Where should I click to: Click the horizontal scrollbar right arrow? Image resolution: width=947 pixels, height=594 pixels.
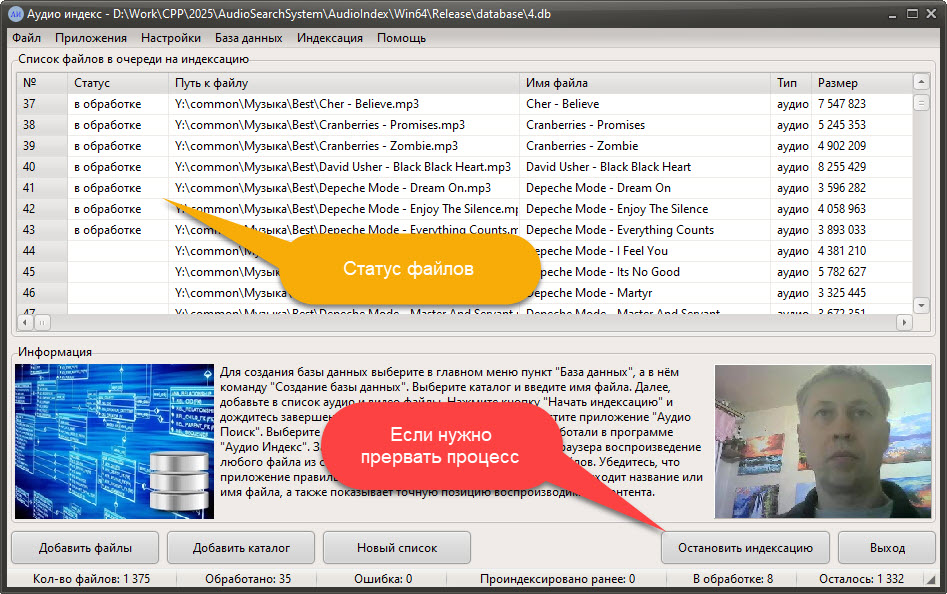pos(903,323)
